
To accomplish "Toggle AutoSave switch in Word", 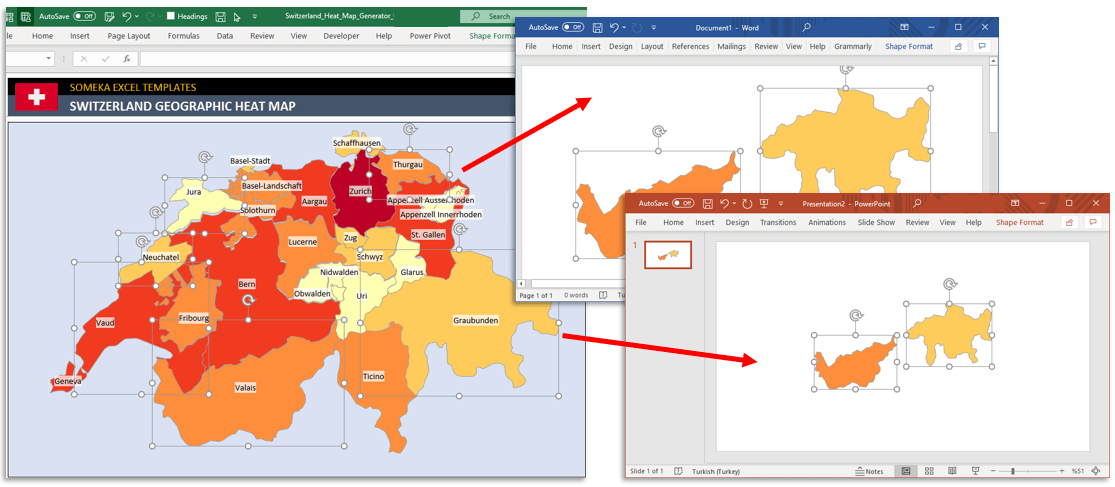I will point(572,28).
